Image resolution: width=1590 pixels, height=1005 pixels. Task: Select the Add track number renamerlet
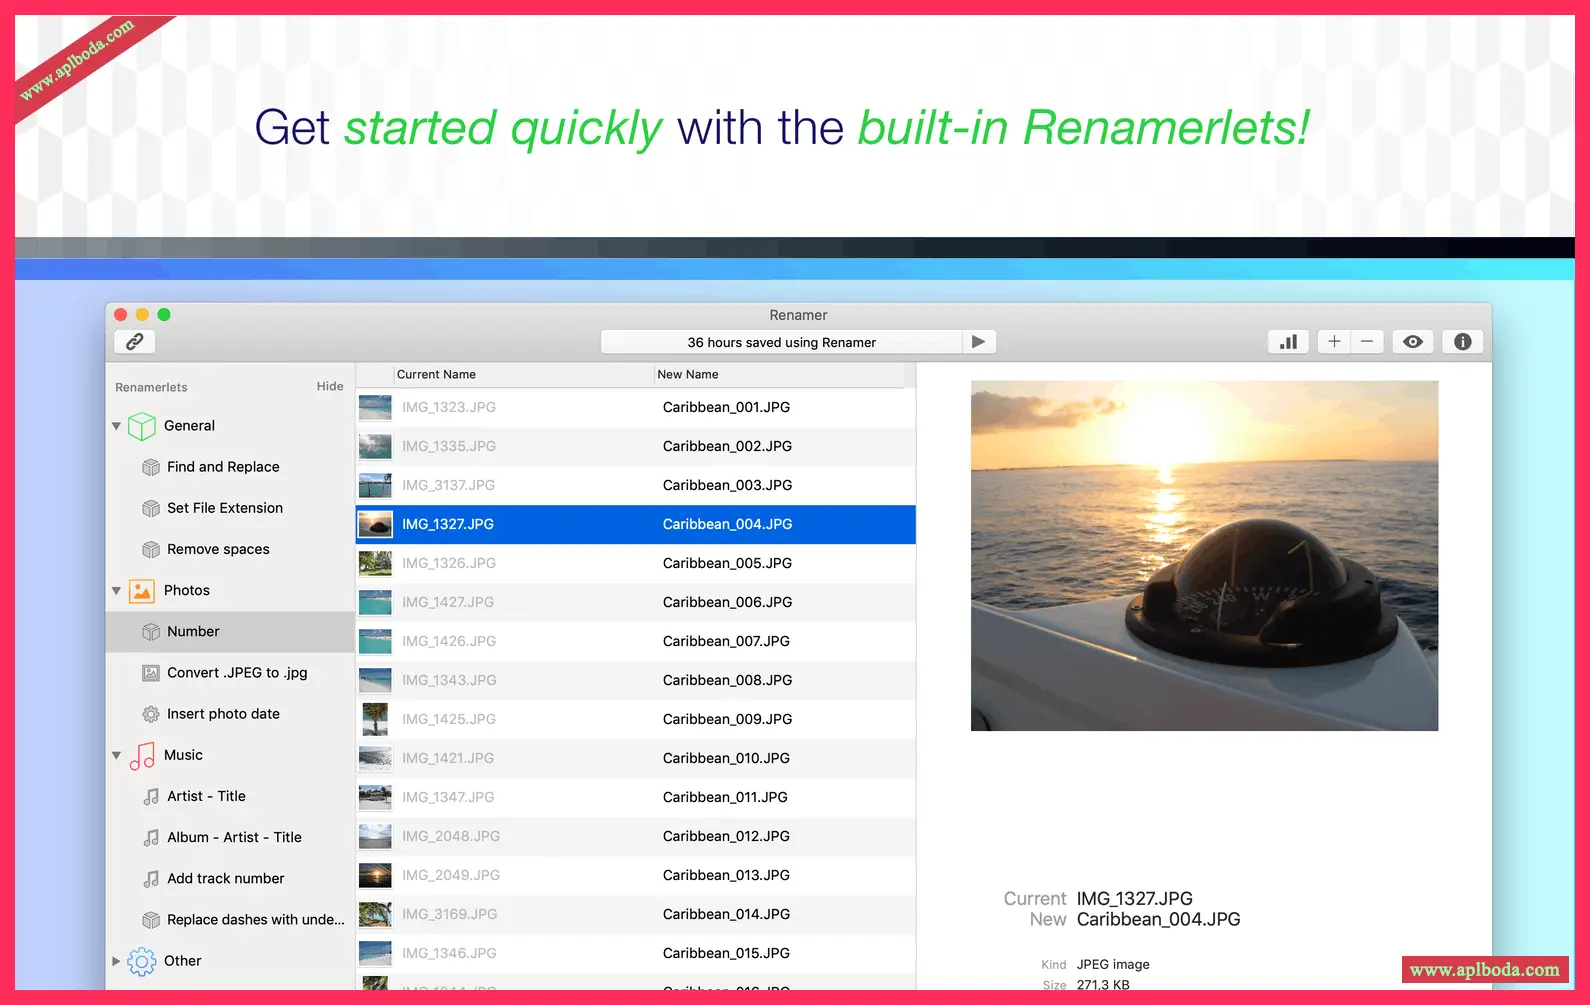point(231,878)
